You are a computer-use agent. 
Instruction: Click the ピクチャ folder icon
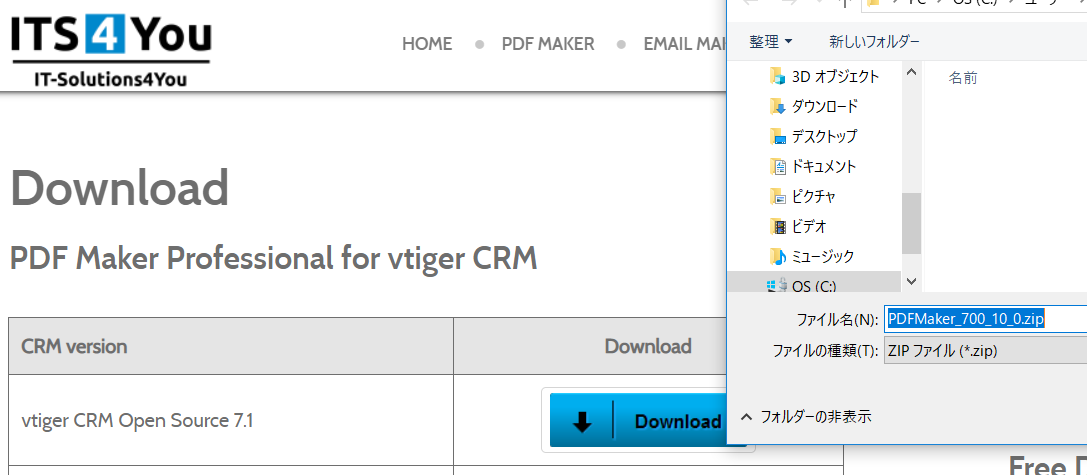[x=777, y=196]
